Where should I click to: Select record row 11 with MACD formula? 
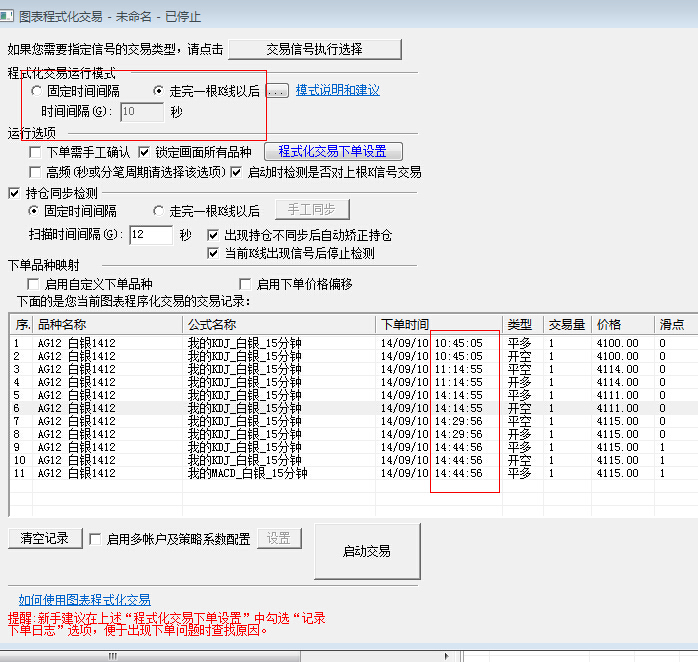250,473
